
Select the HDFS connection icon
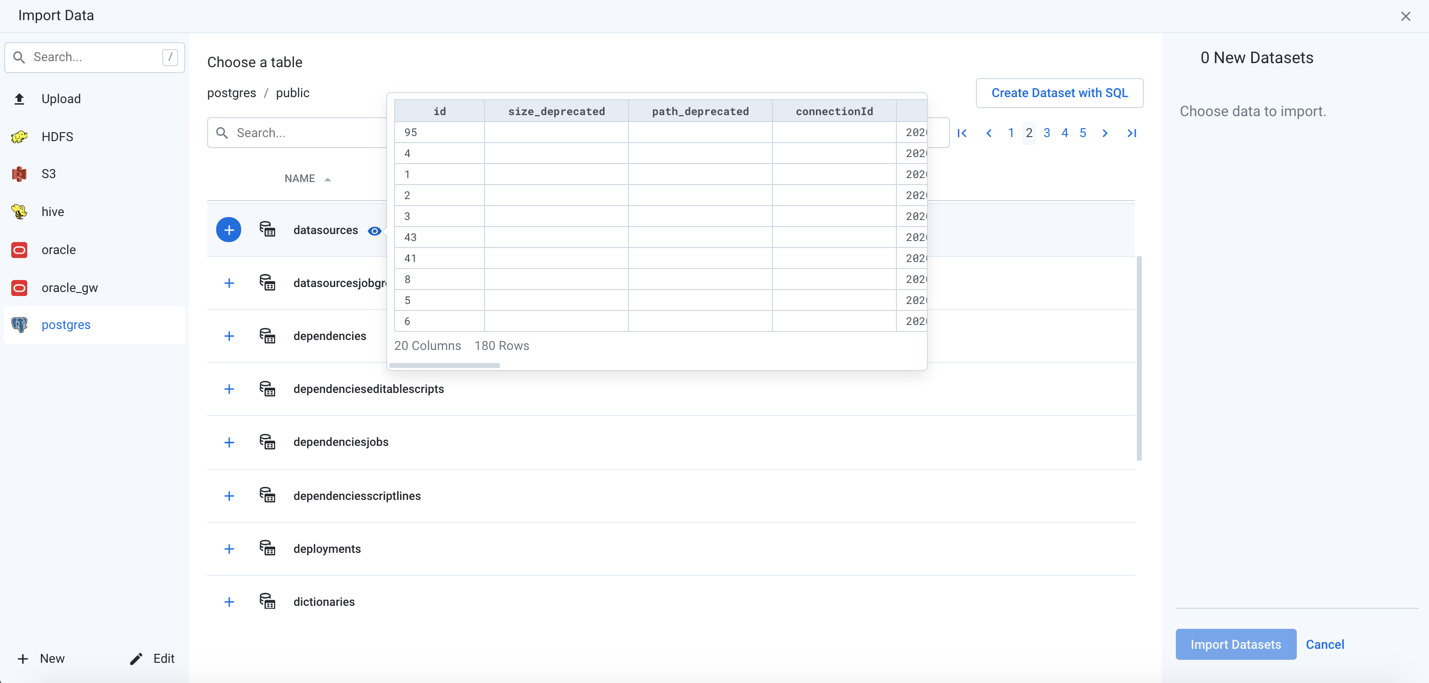click(20, 137)
